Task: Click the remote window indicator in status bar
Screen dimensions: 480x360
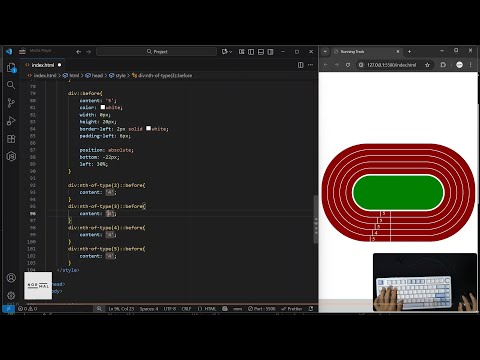Action: point(8,309)
